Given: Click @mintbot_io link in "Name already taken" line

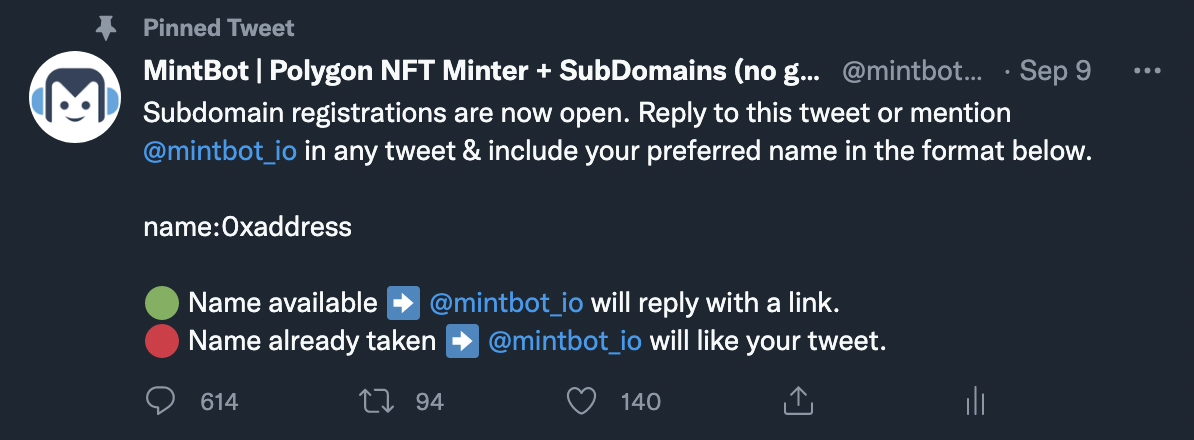Looking at the screenshot, I should tap(564, 342).
